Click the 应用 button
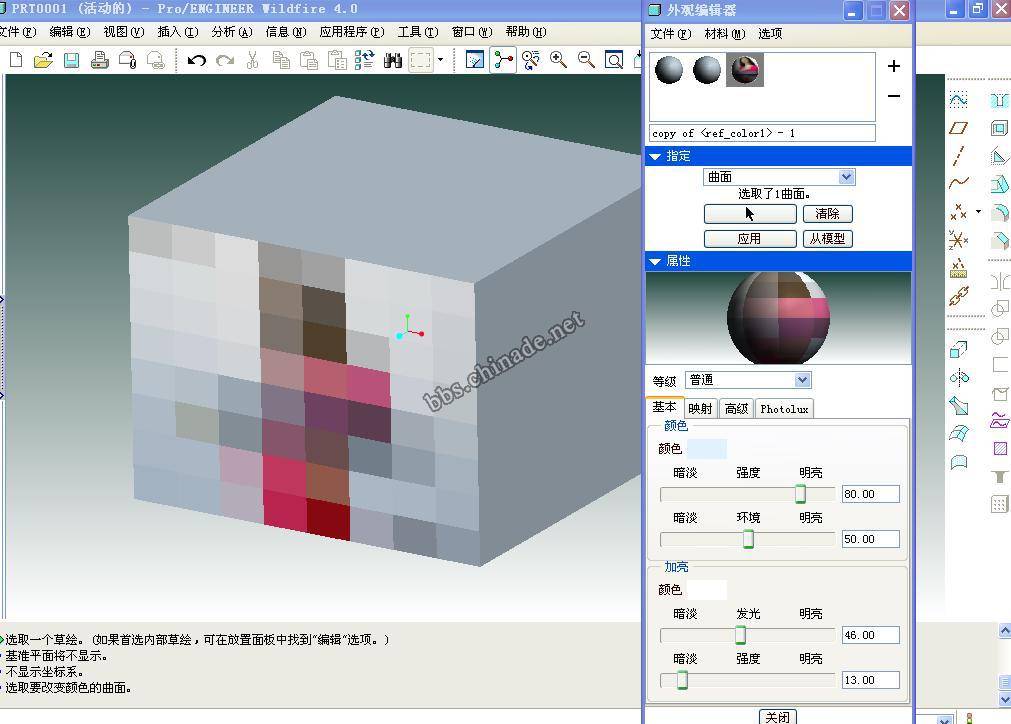 point(749,239)
